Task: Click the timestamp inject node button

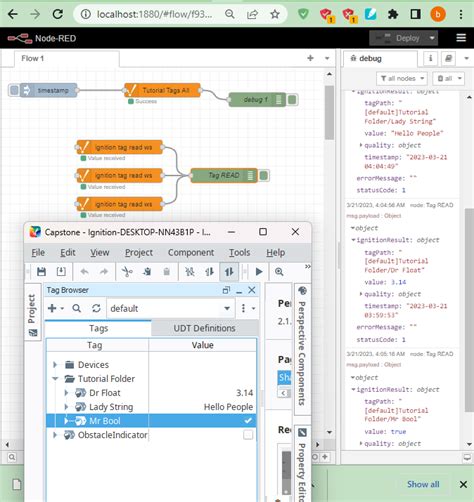Action: pyautogui.click(x=14, y=90)
